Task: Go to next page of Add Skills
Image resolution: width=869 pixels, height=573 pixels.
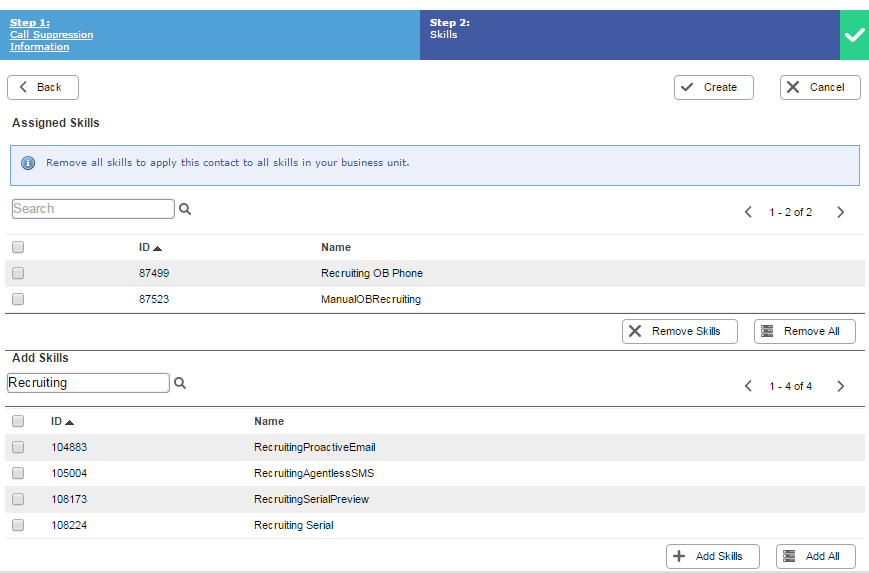Action: pos(841,386)
